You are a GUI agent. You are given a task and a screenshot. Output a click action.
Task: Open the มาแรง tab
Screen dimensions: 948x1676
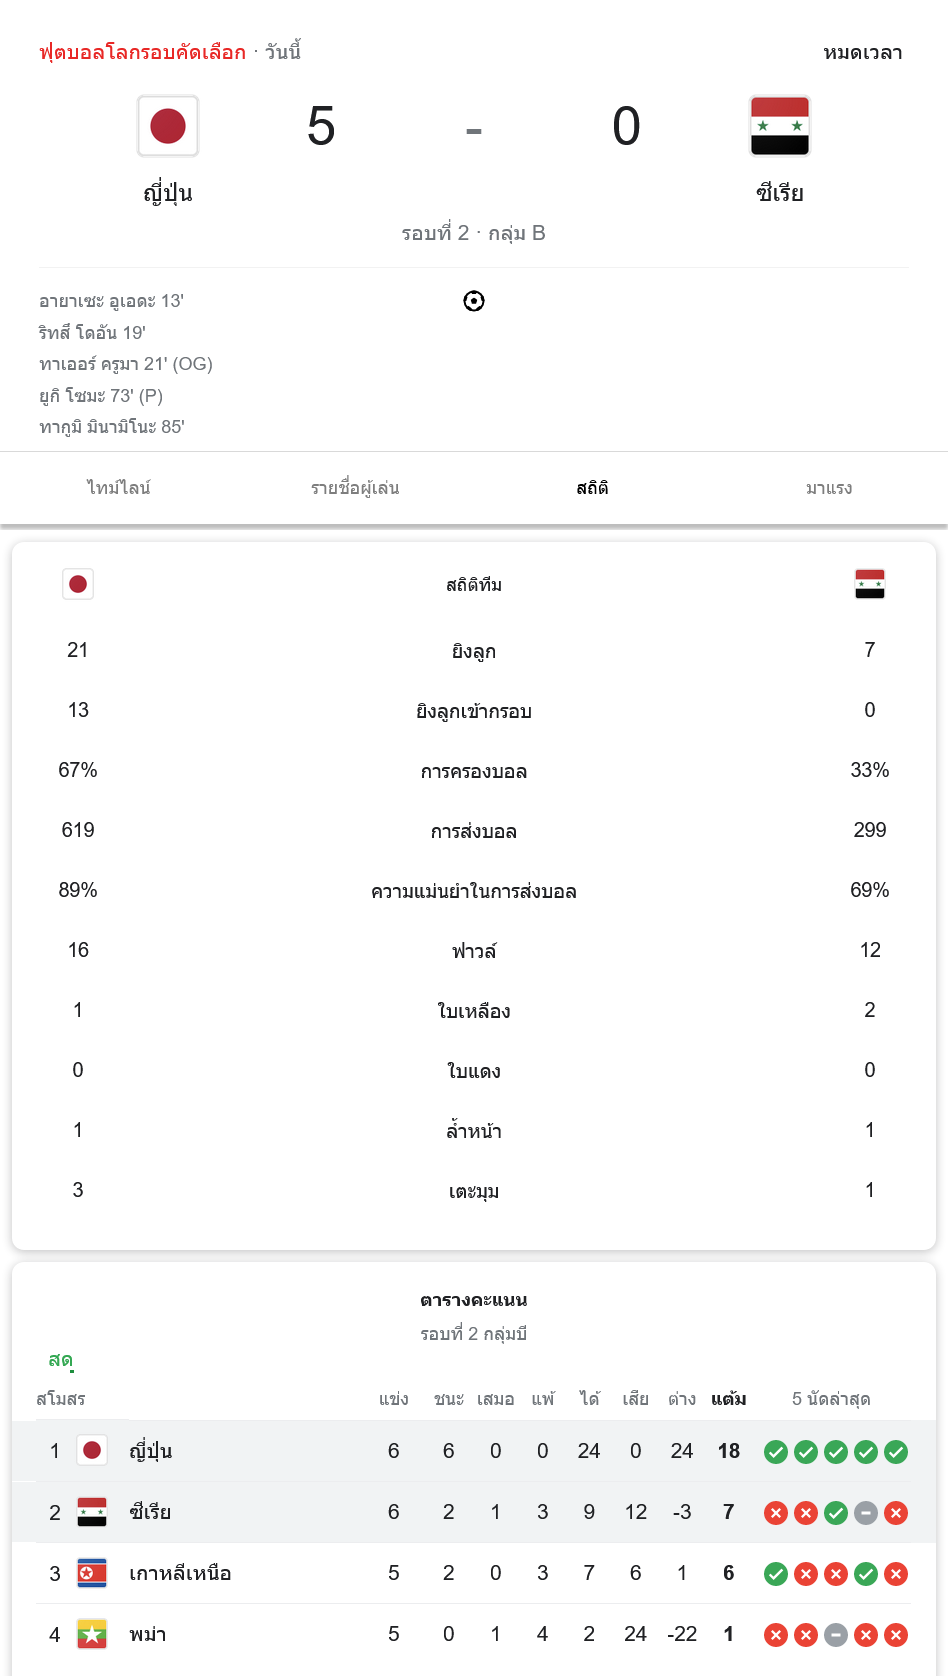(x=829, y=488)
